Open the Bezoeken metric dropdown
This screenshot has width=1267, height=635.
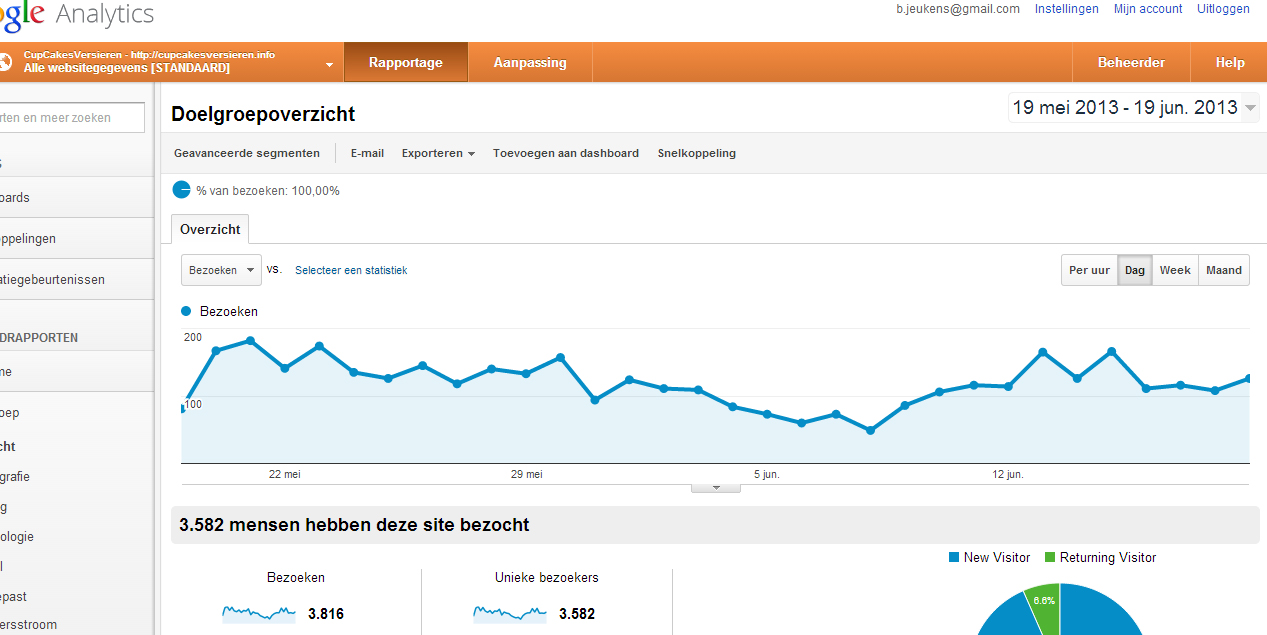click(x=221, y=270)
